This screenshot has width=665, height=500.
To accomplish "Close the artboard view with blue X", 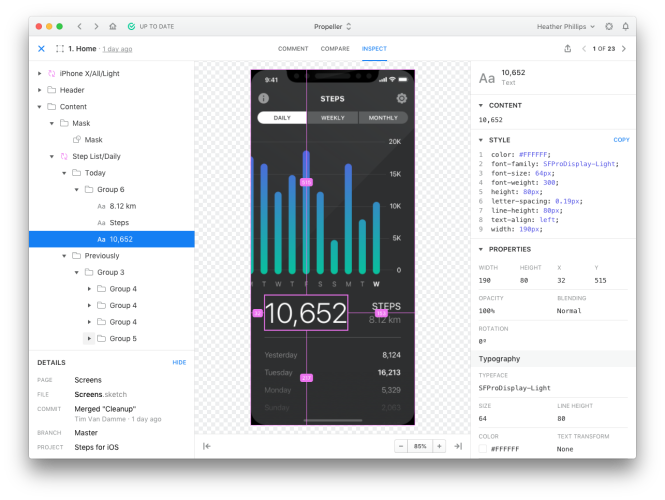I will coord(41,49).
